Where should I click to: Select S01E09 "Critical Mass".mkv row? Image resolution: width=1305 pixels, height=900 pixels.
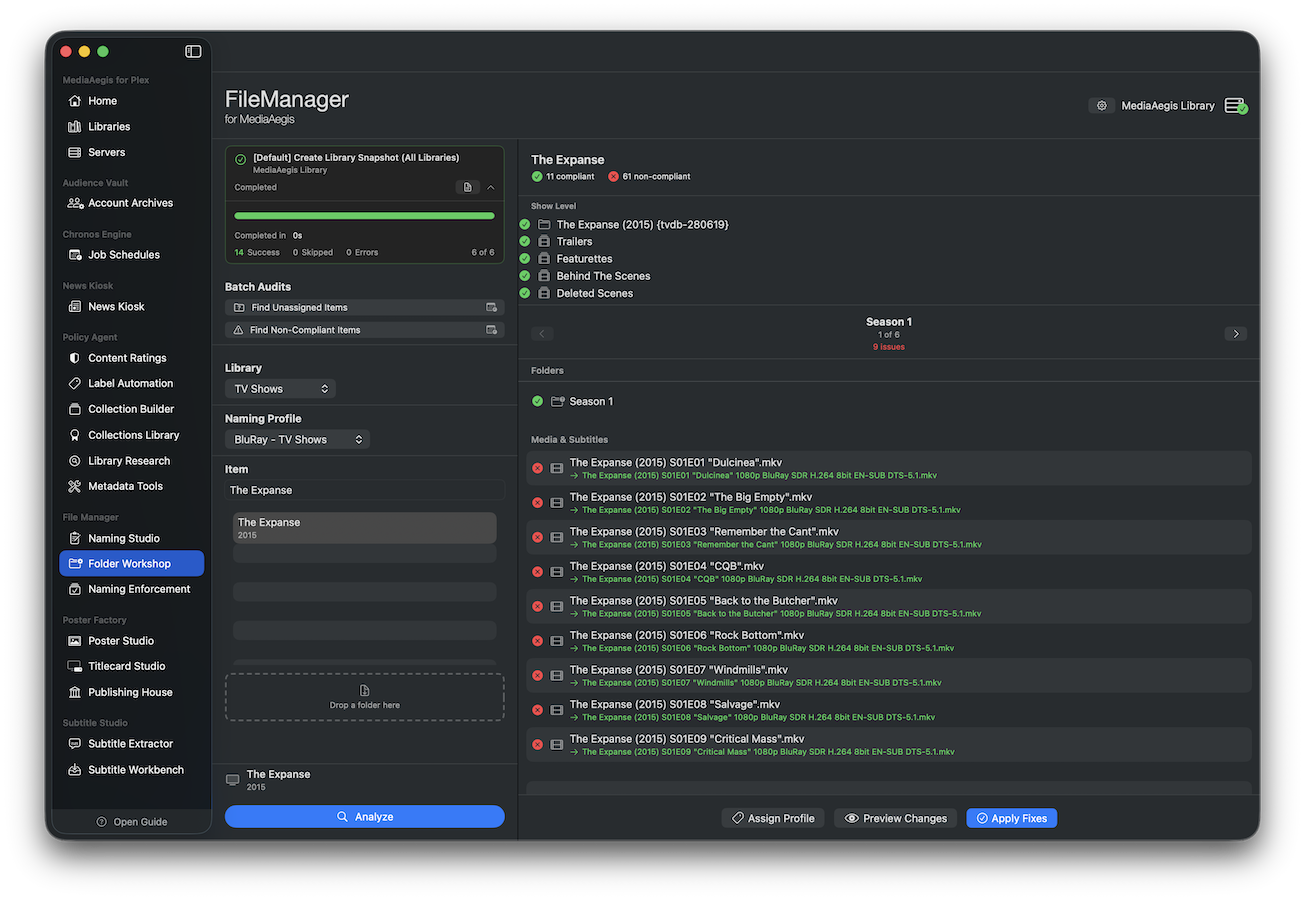(x=889, y=744)
